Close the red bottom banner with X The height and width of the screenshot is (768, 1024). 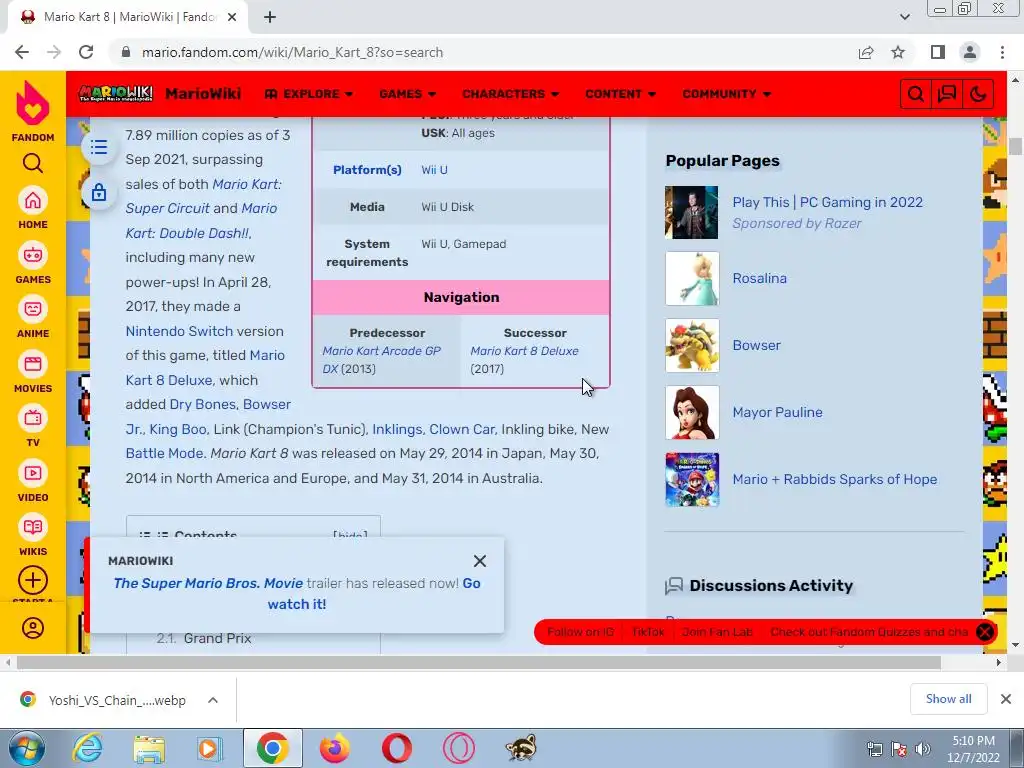984,632
